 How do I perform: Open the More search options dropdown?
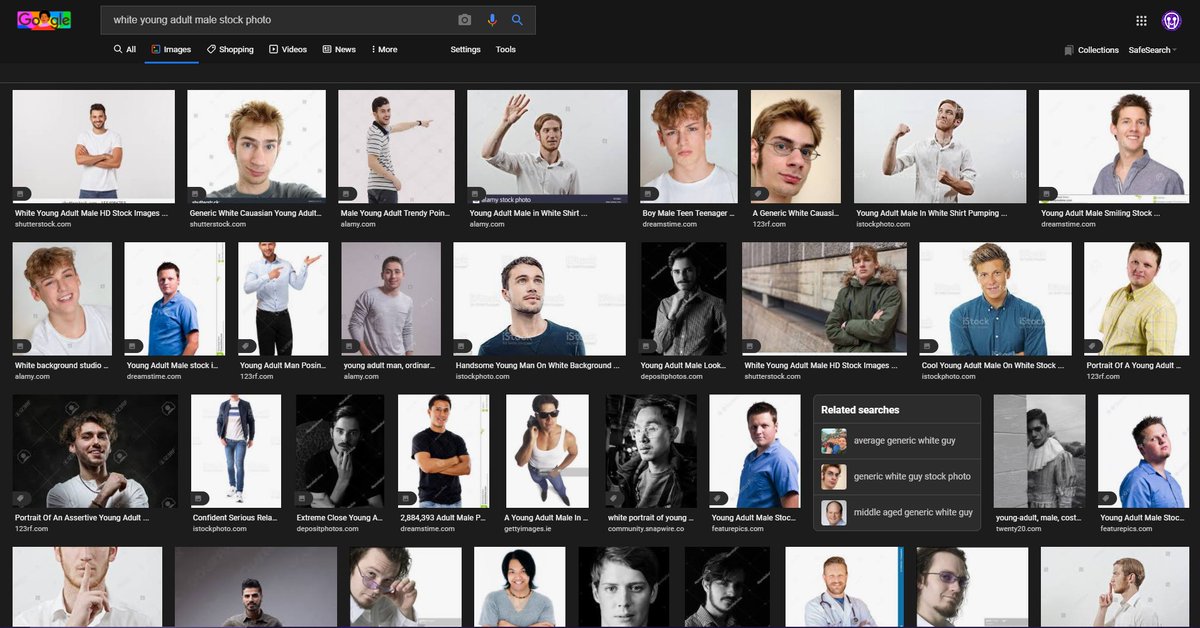click(x=384, y=49)
